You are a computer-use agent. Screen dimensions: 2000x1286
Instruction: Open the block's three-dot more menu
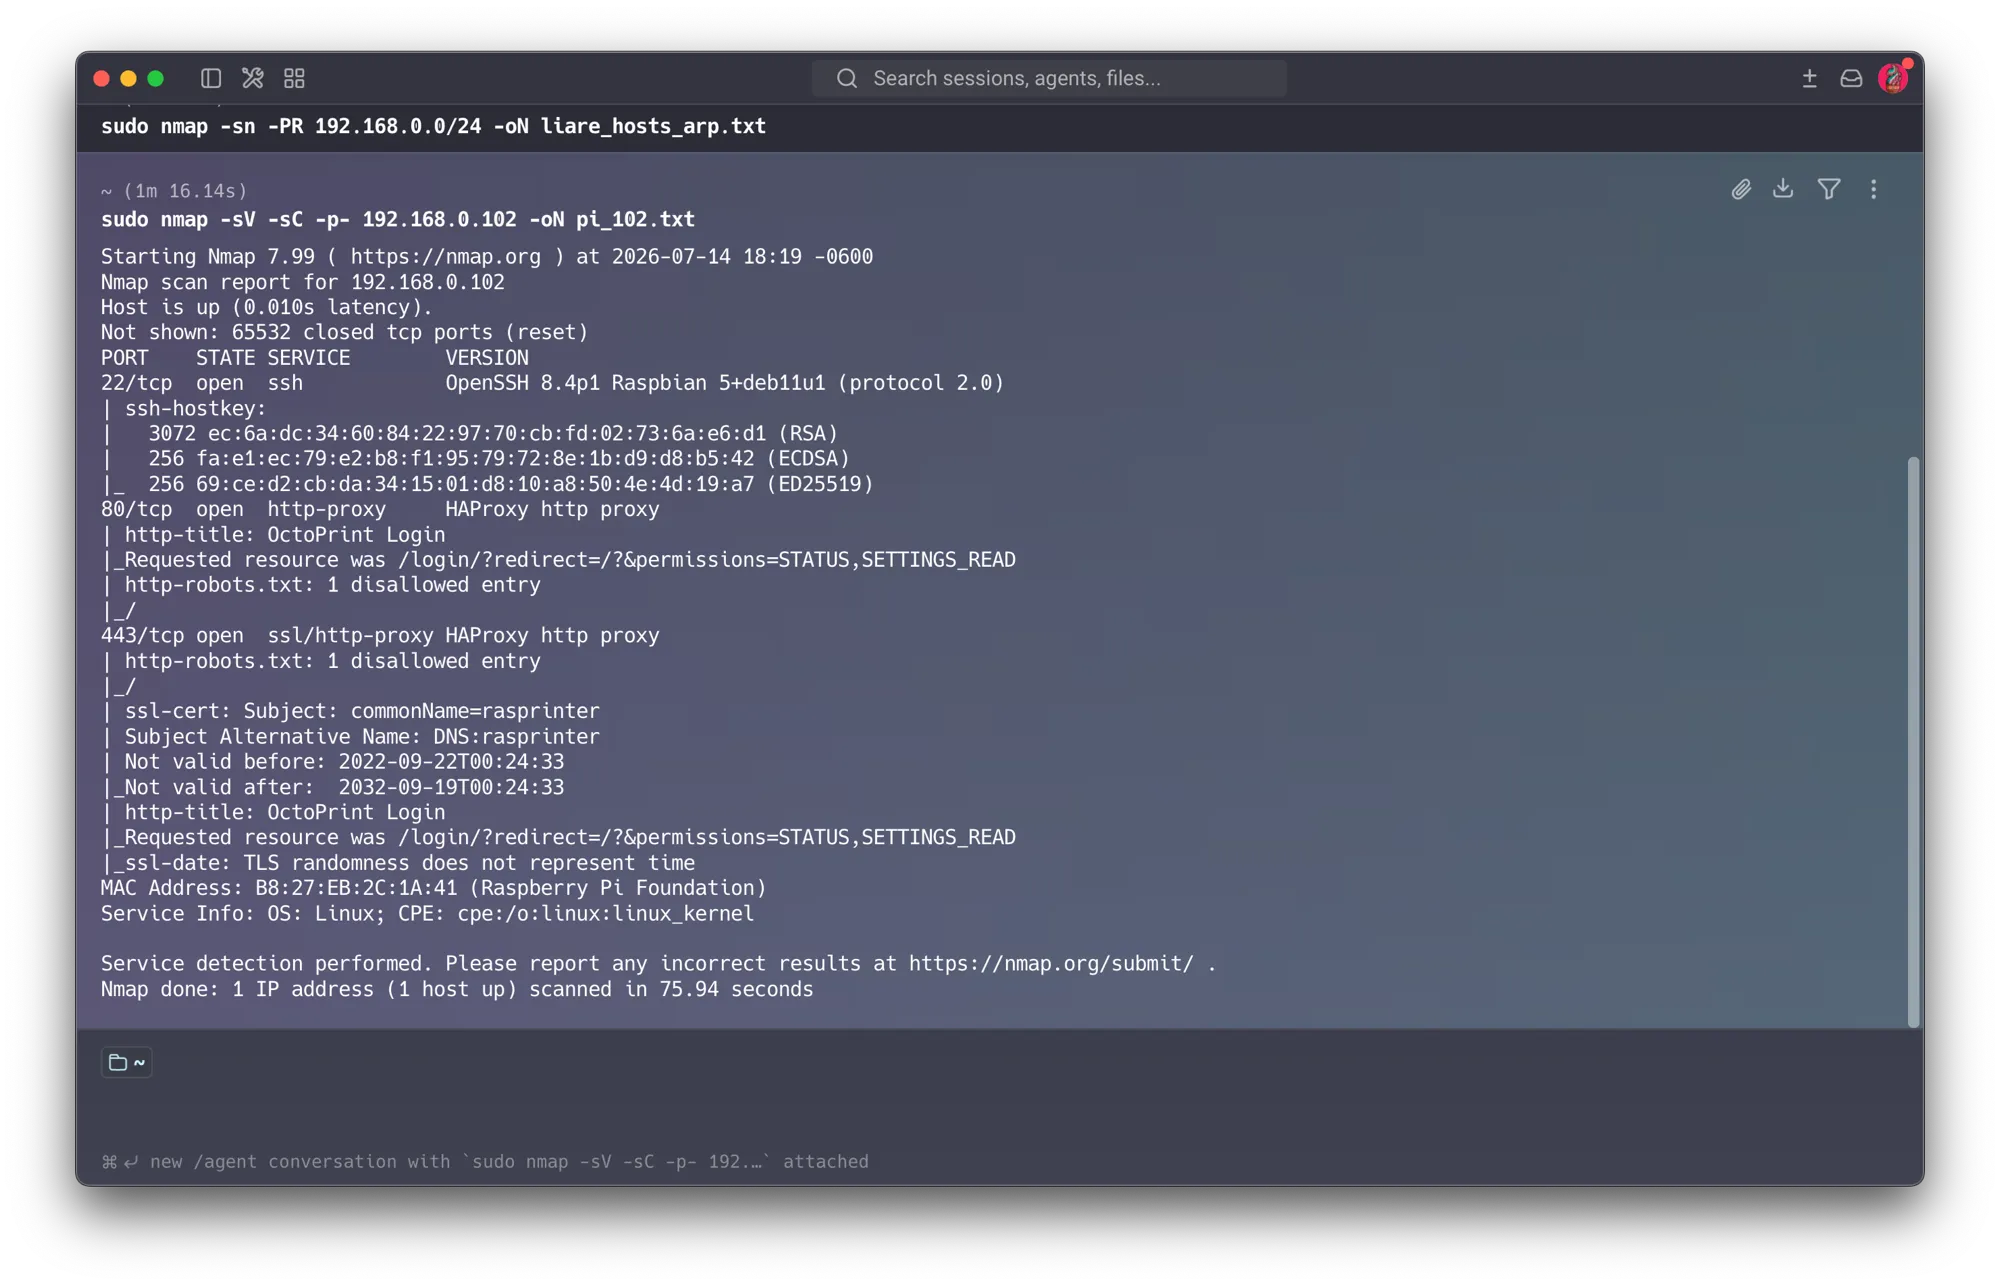1874,189
